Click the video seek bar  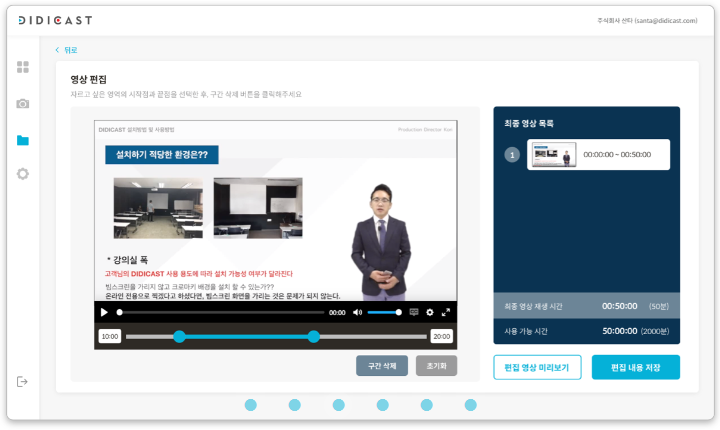(221, 312)
